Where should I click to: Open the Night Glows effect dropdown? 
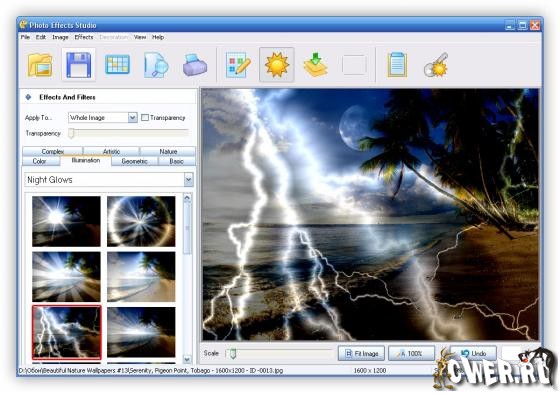188,180
